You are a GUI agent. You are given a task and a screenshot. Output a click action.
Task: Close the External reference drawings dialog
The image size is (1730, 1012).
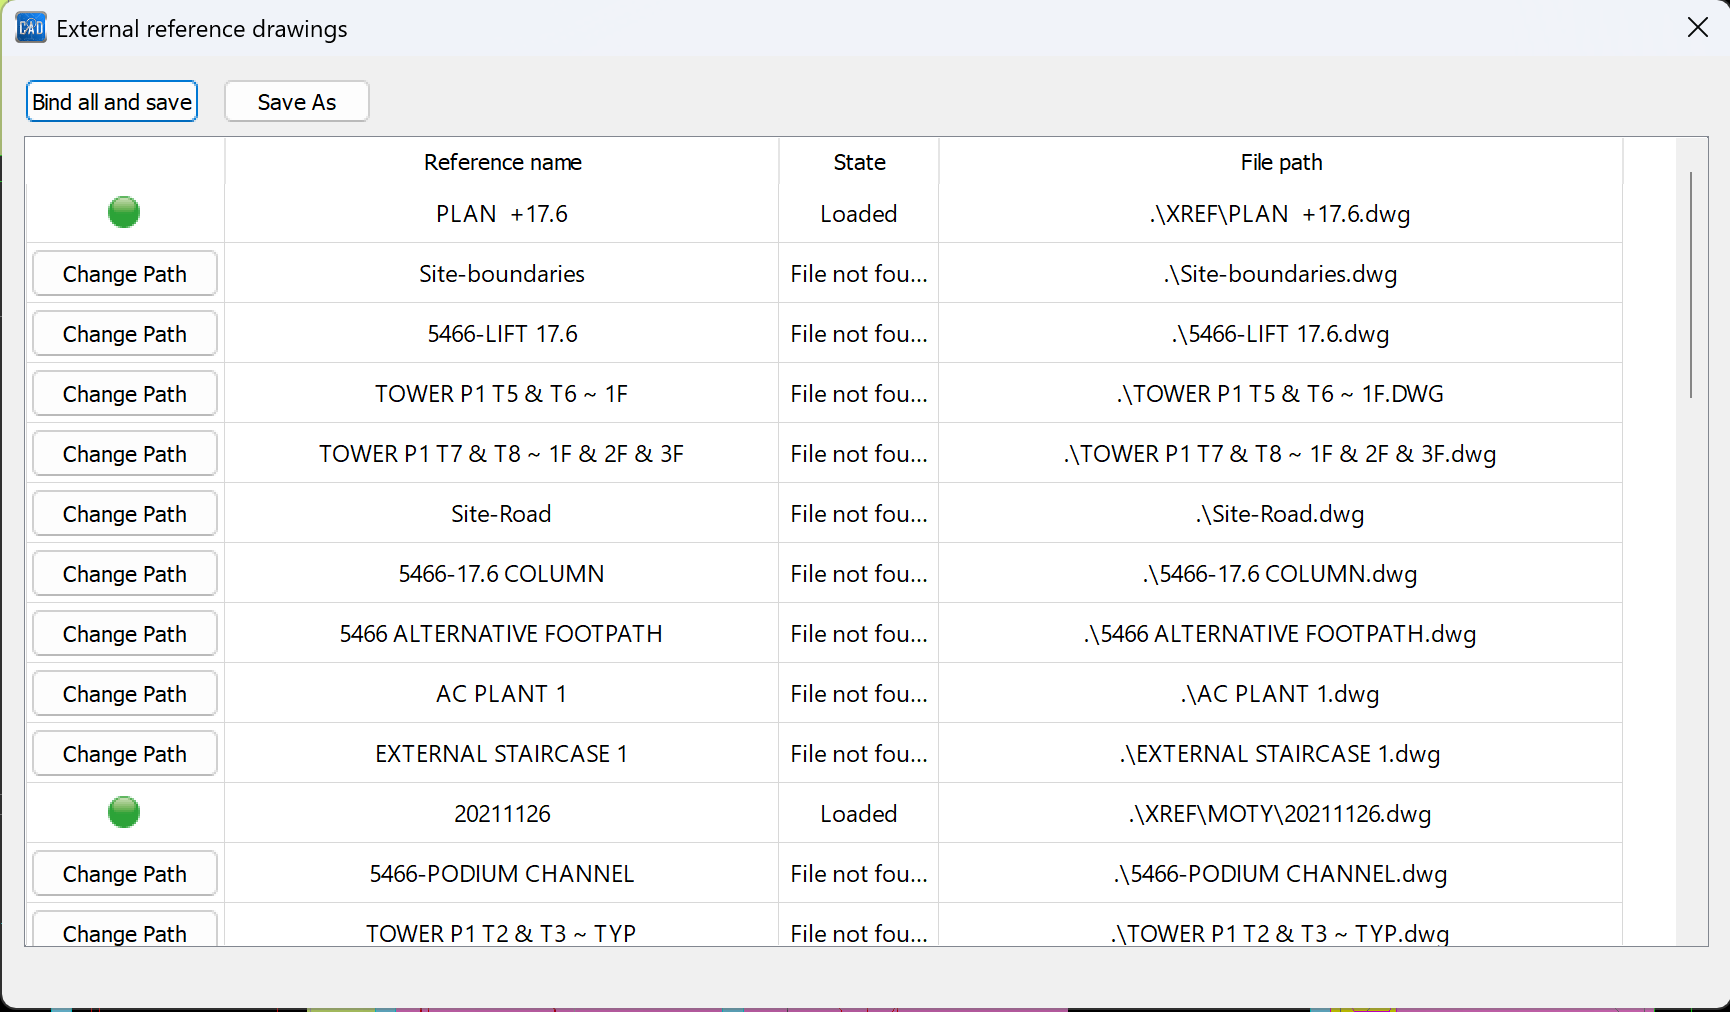pos(1697,28)
